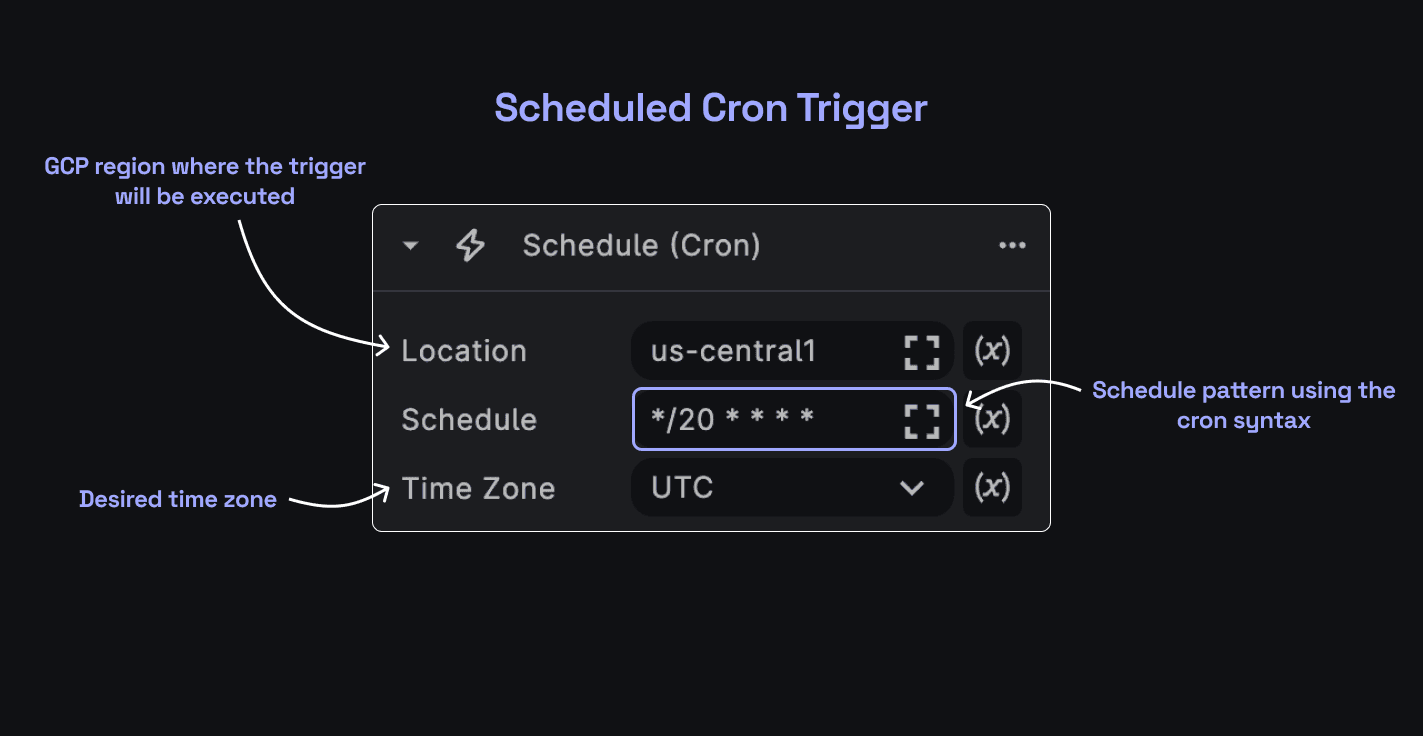Collapse the Schedule (Cron) panel triangle
This screenshot has height=736, width=1423.
[x=410, y=246]
